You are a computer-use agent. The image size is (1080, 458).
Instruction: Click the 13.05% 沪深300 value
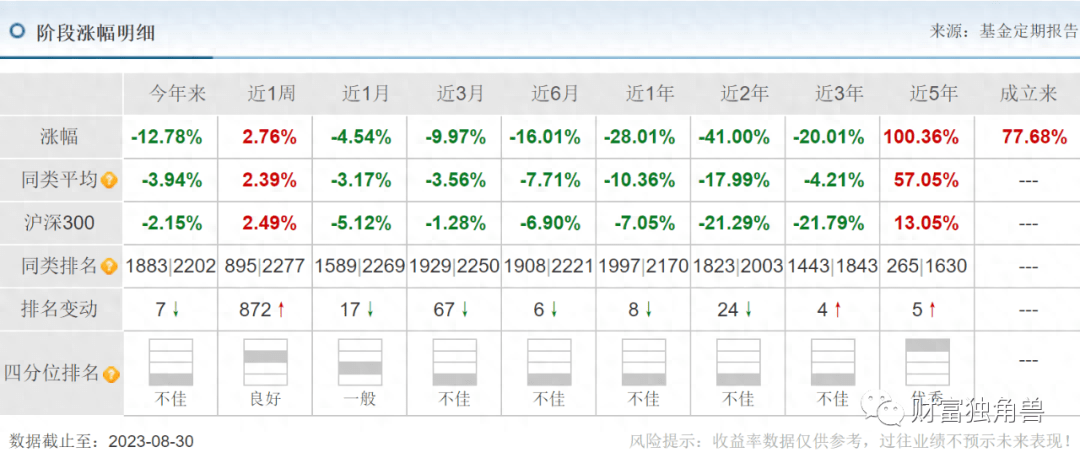point(926,224)
